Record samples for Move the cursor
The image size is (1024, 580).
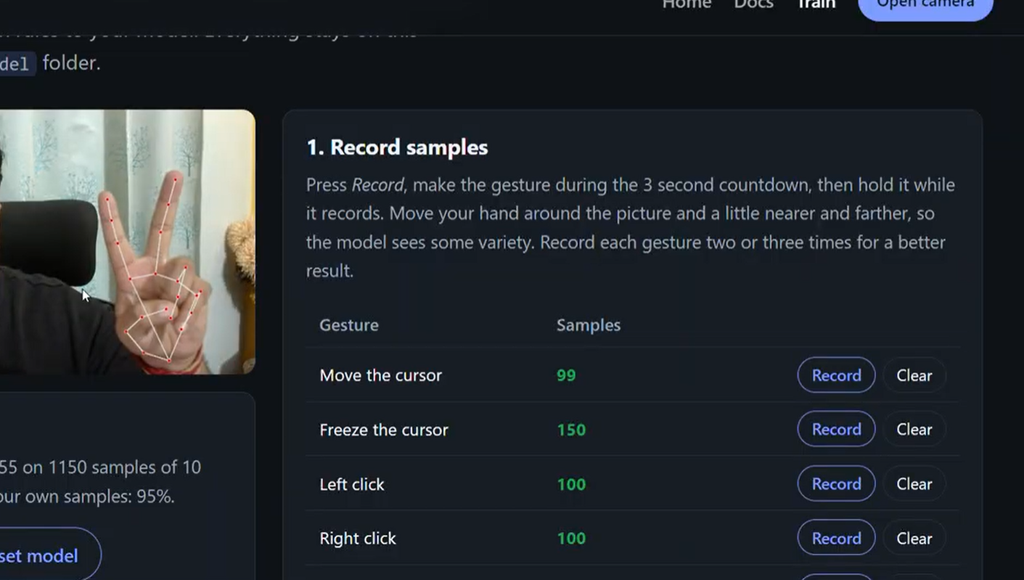836,375
